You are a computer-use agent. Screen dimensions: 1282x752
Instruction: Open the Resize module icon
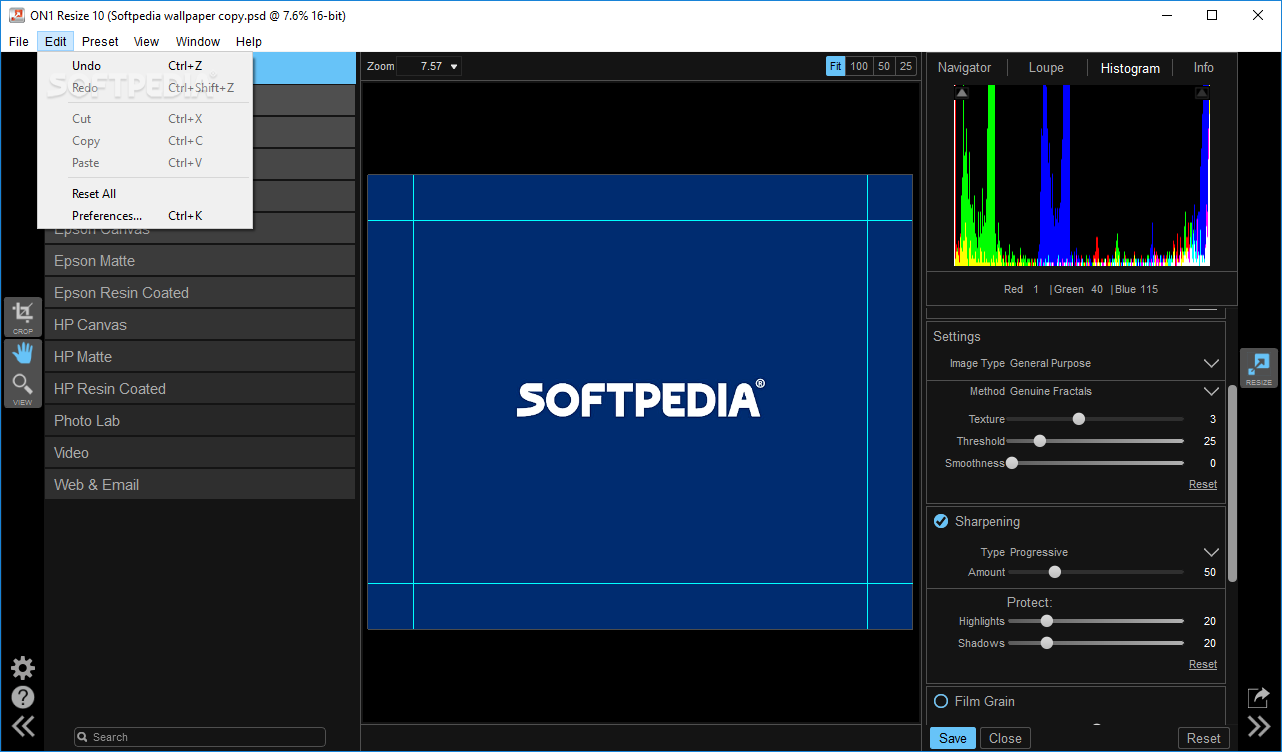(x=1259, y=369)
